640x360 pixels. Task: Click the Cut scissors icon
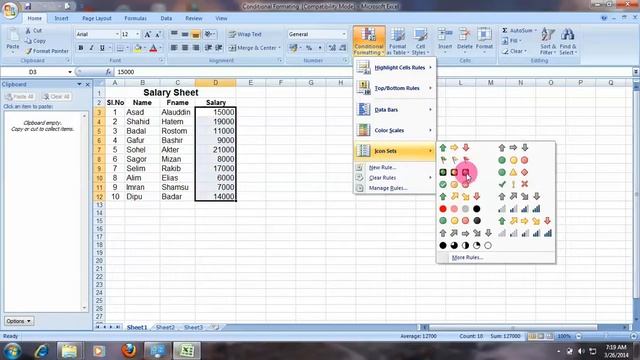coord(28,31)
